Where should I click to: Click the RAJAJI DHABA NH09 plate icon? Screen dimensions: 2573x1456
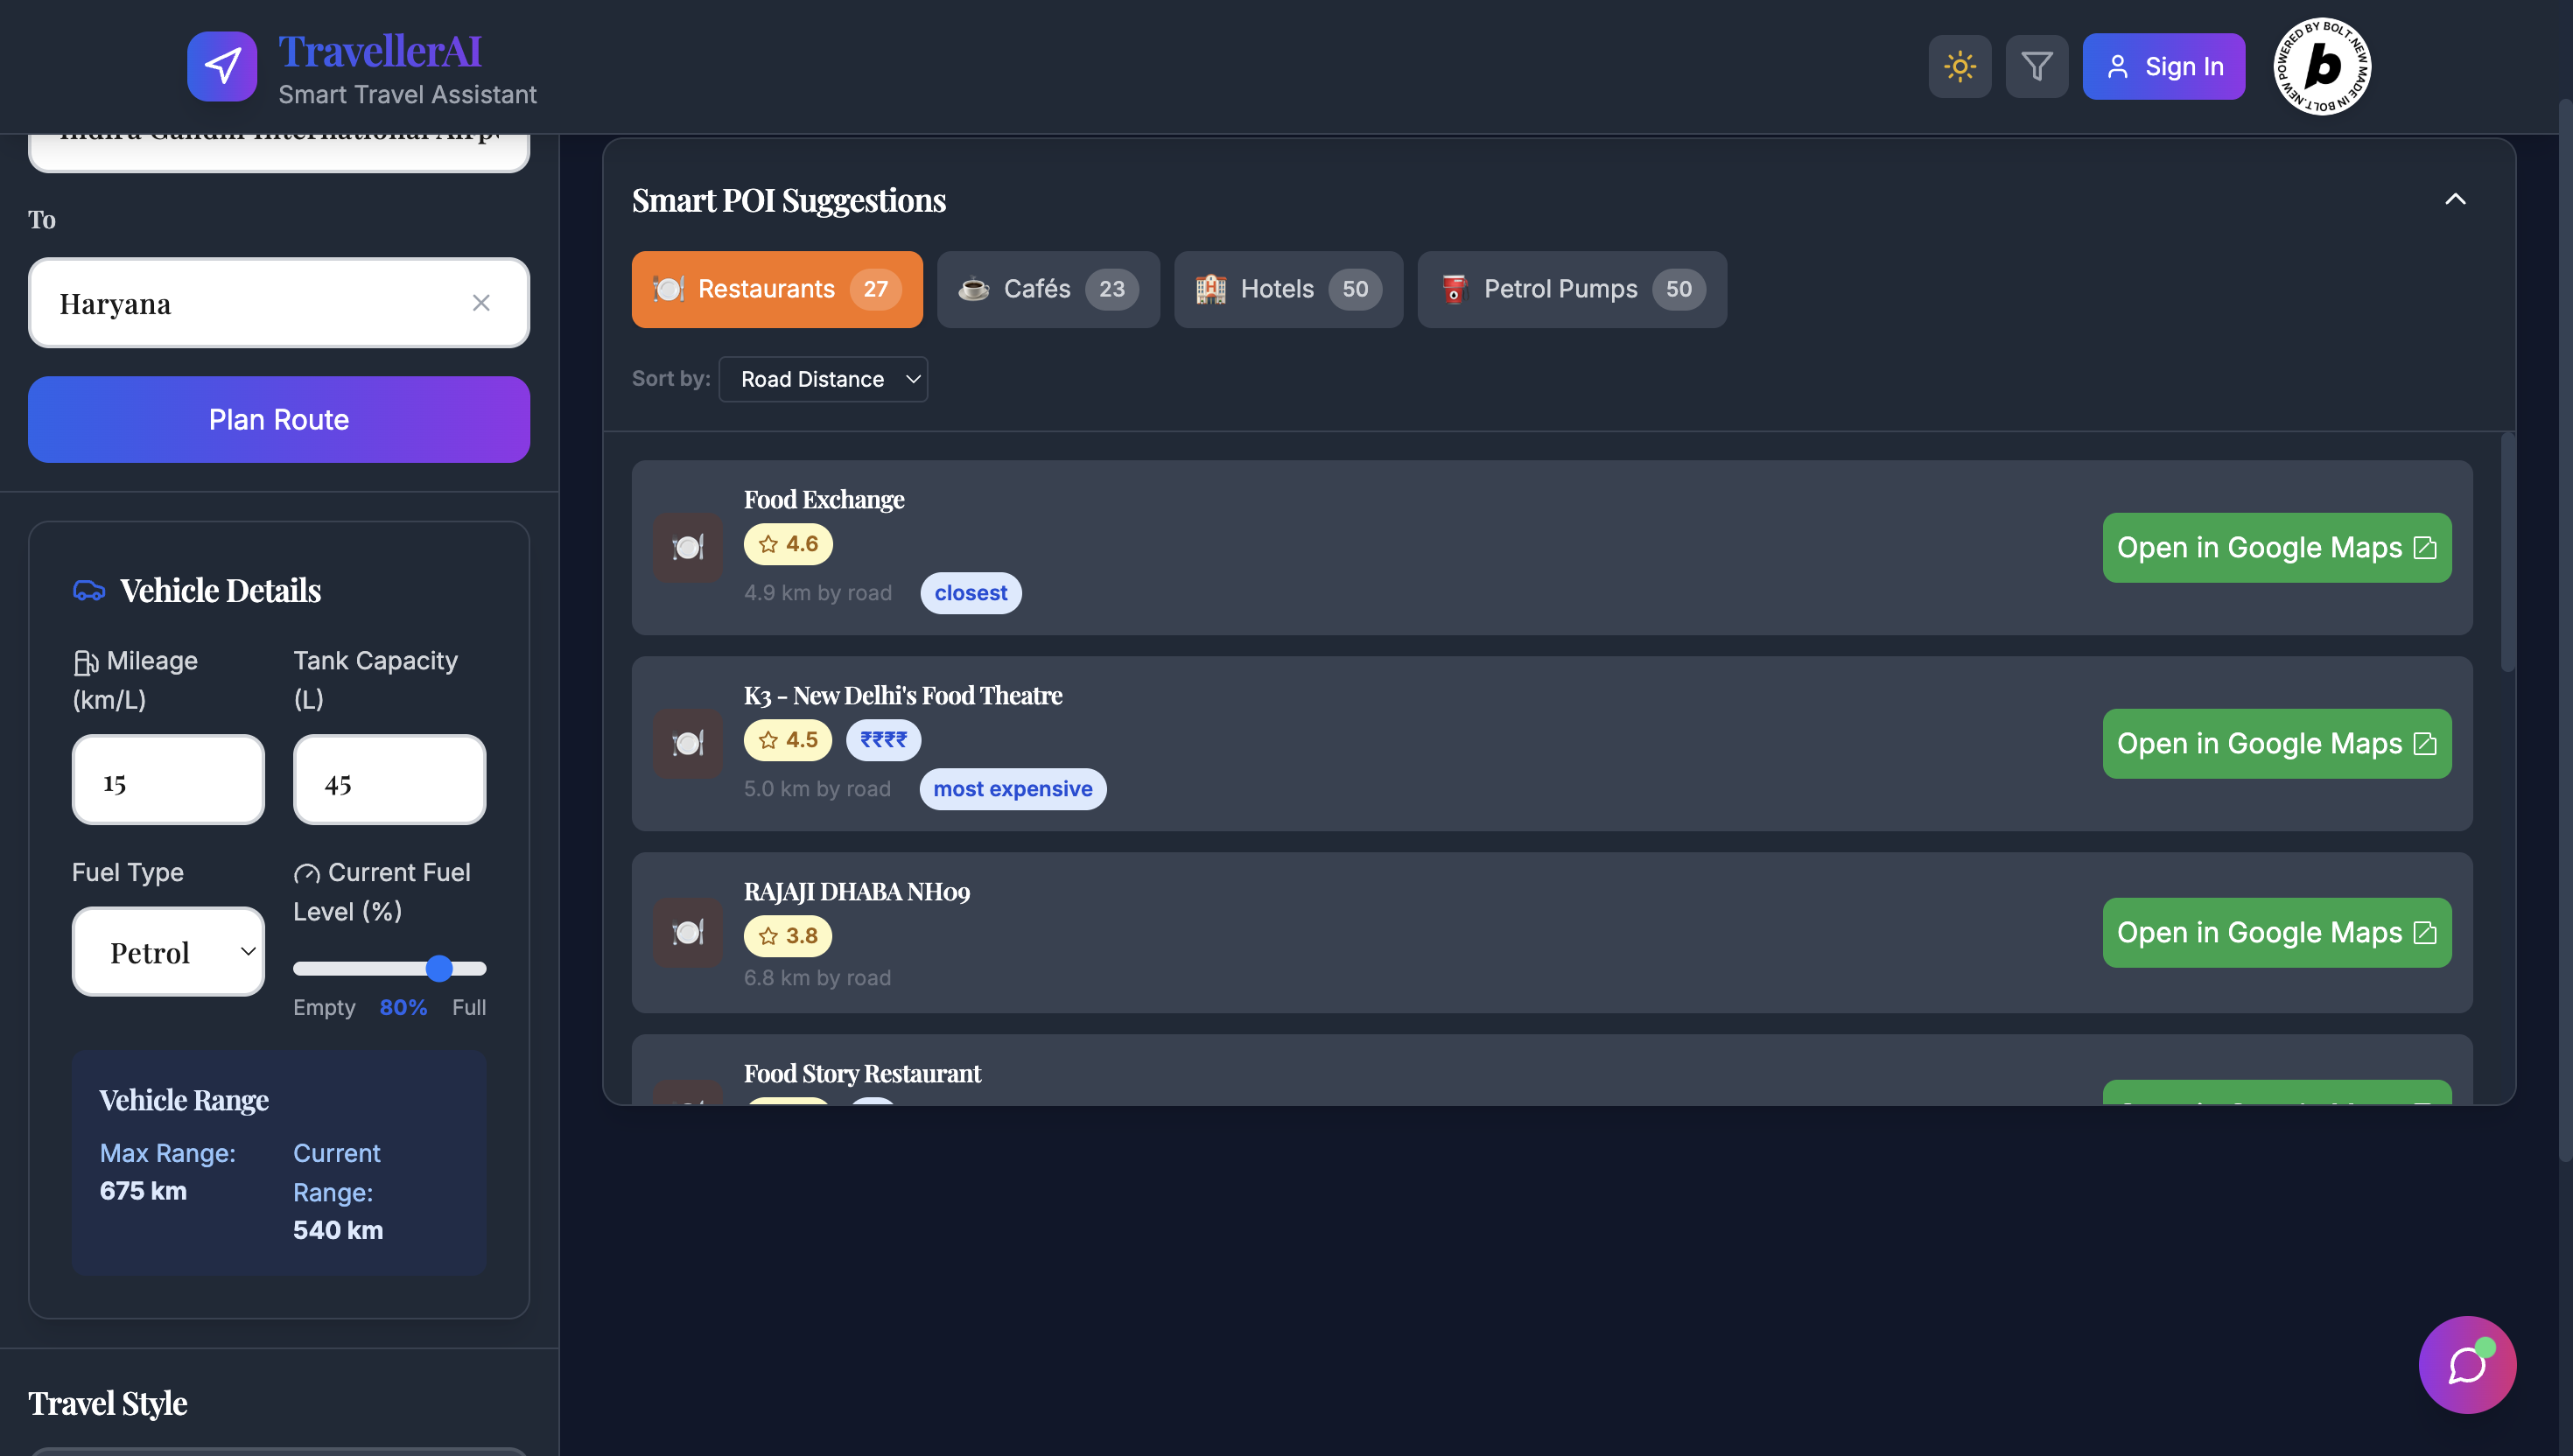tap(688, 933)
